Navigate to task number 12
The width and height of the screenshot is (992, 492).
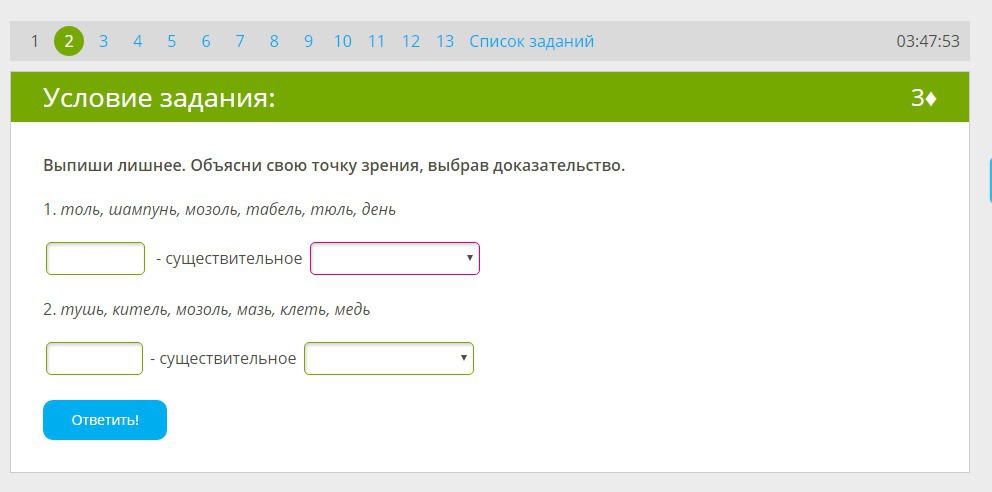point(411,41)
